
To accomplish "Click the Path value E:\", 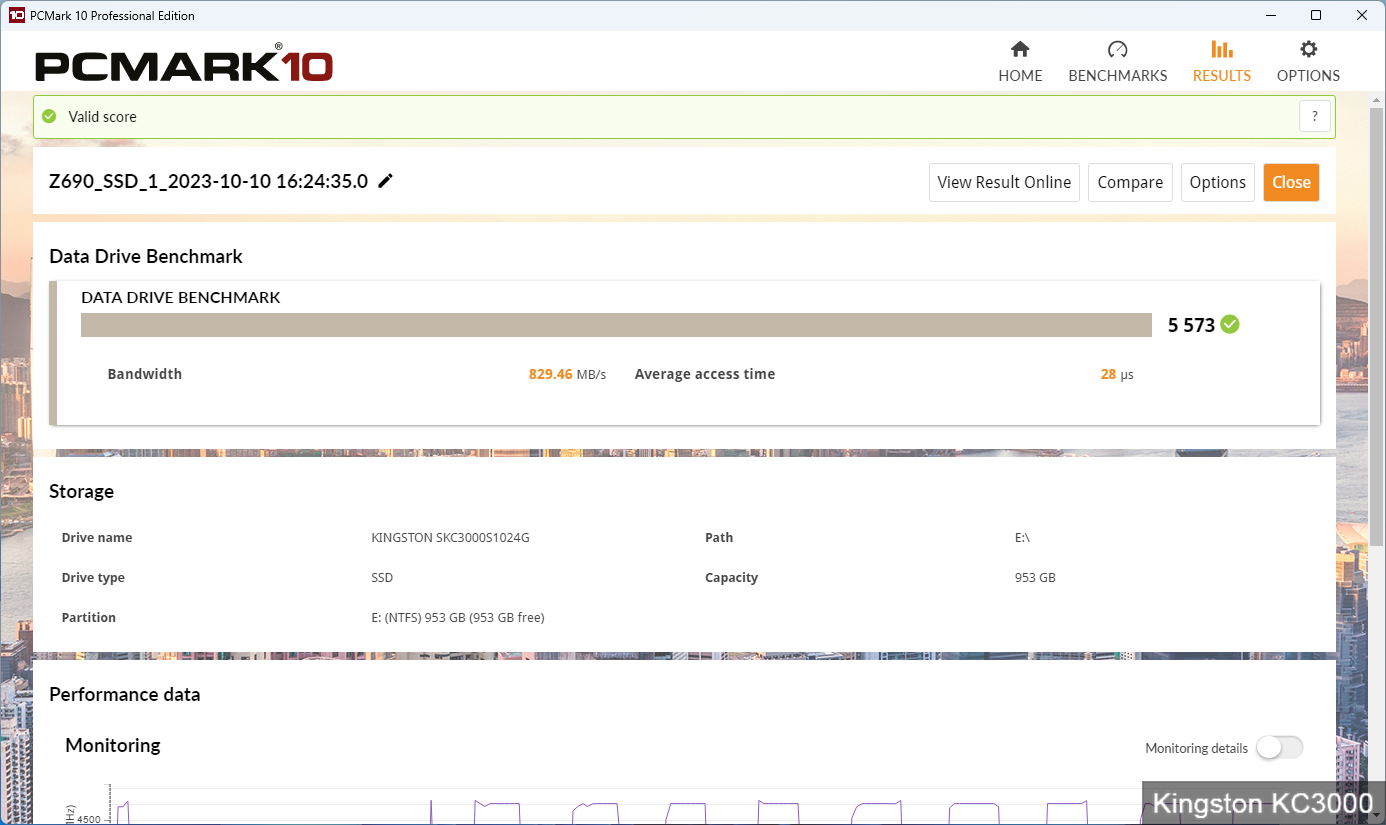I will [1022, 538].
